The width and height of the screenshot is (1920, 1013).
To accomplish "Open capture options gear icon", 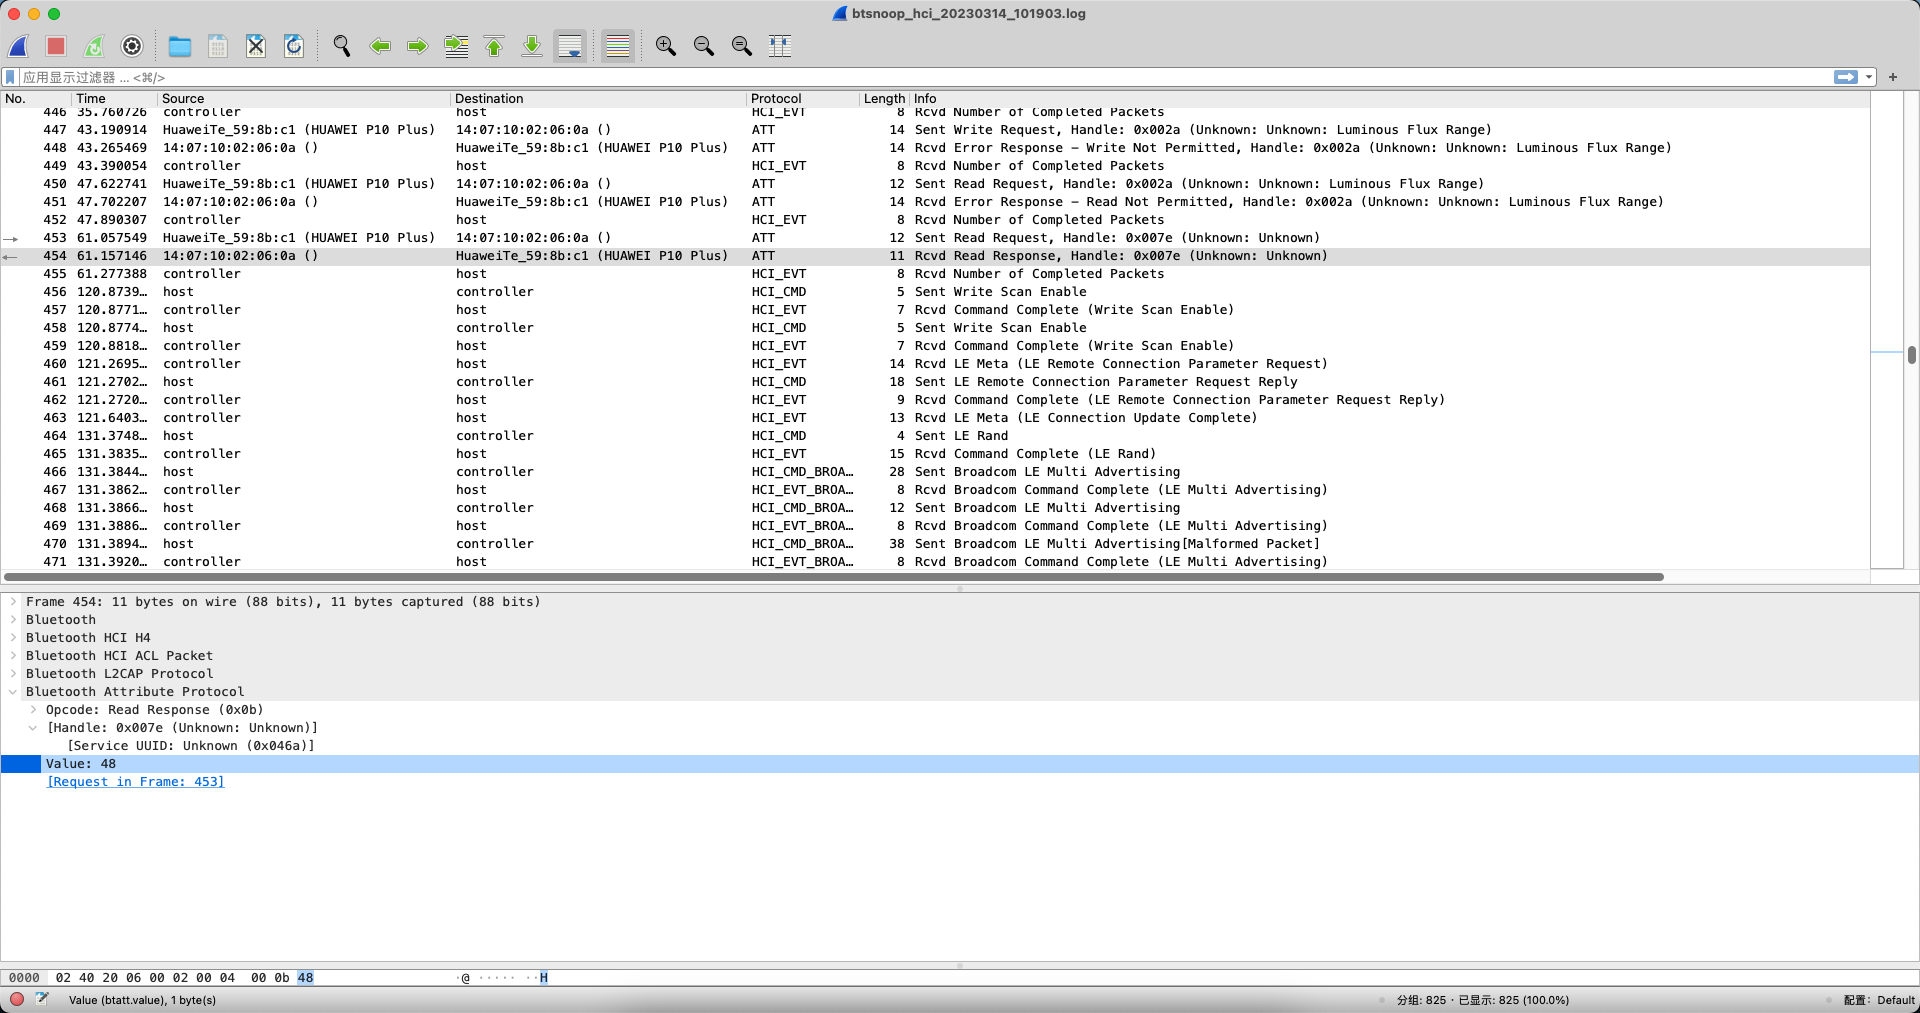I will (132, 46).
